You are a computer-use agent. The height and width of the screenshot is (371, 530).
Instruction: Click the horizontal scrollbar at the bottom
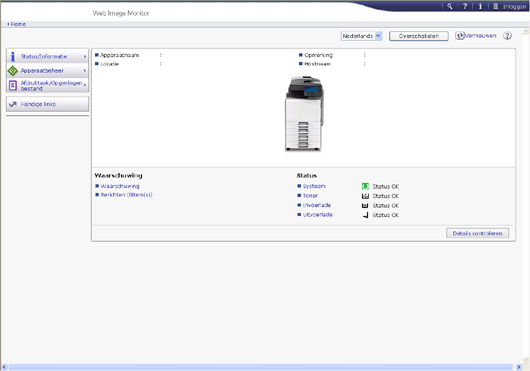[x=260, y=367]
